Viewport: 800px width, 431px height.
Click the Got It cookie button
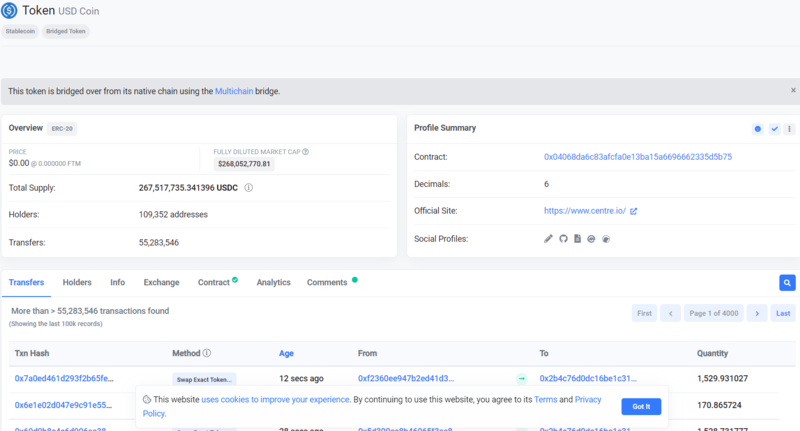[x=641, y=407]
